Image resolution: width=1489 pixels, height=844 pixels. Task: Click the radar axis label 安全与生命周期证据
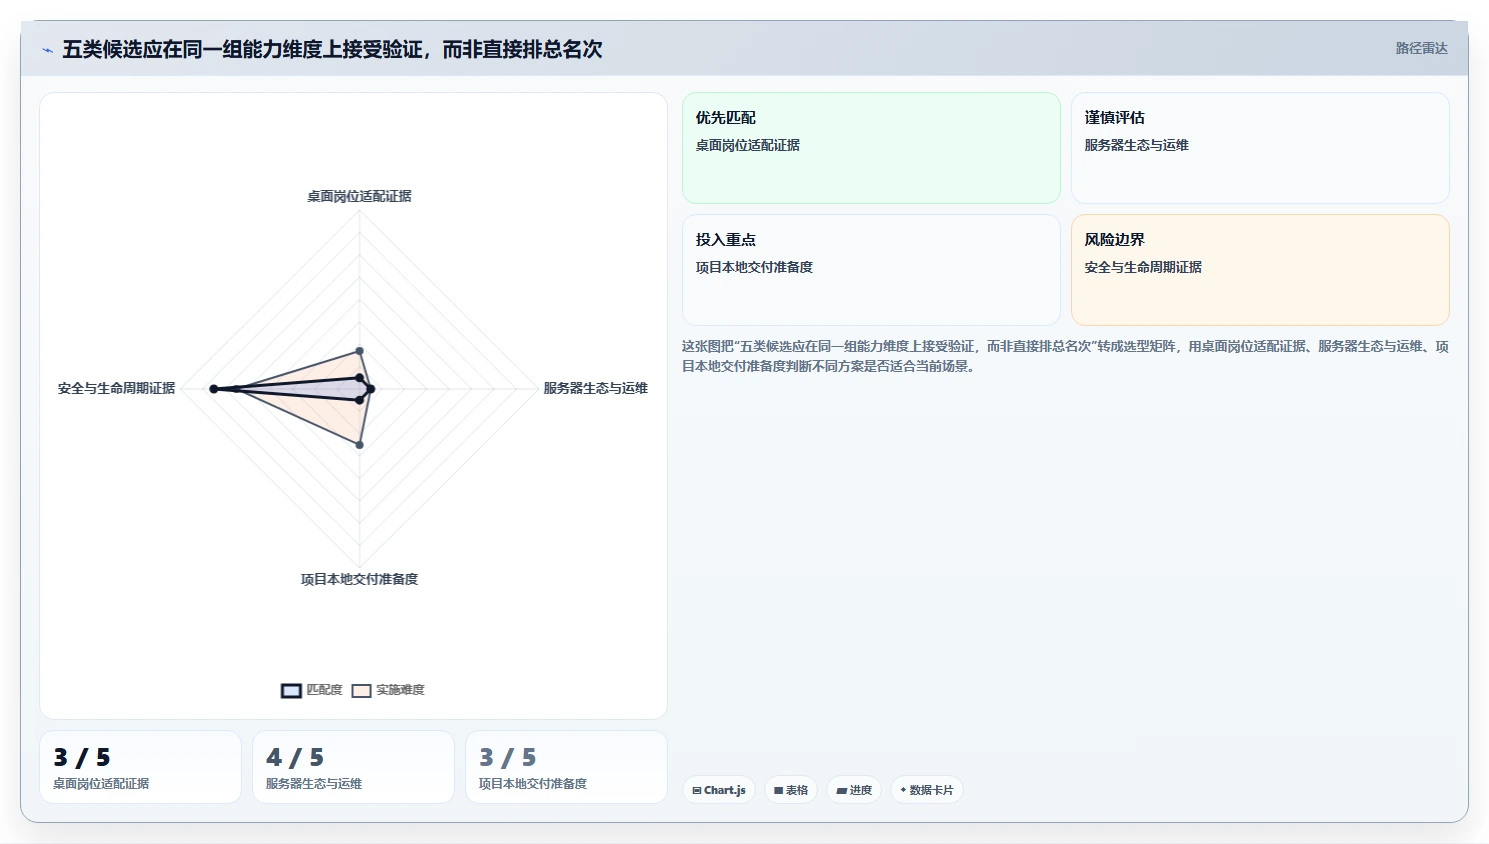click(x=116, y=388)
